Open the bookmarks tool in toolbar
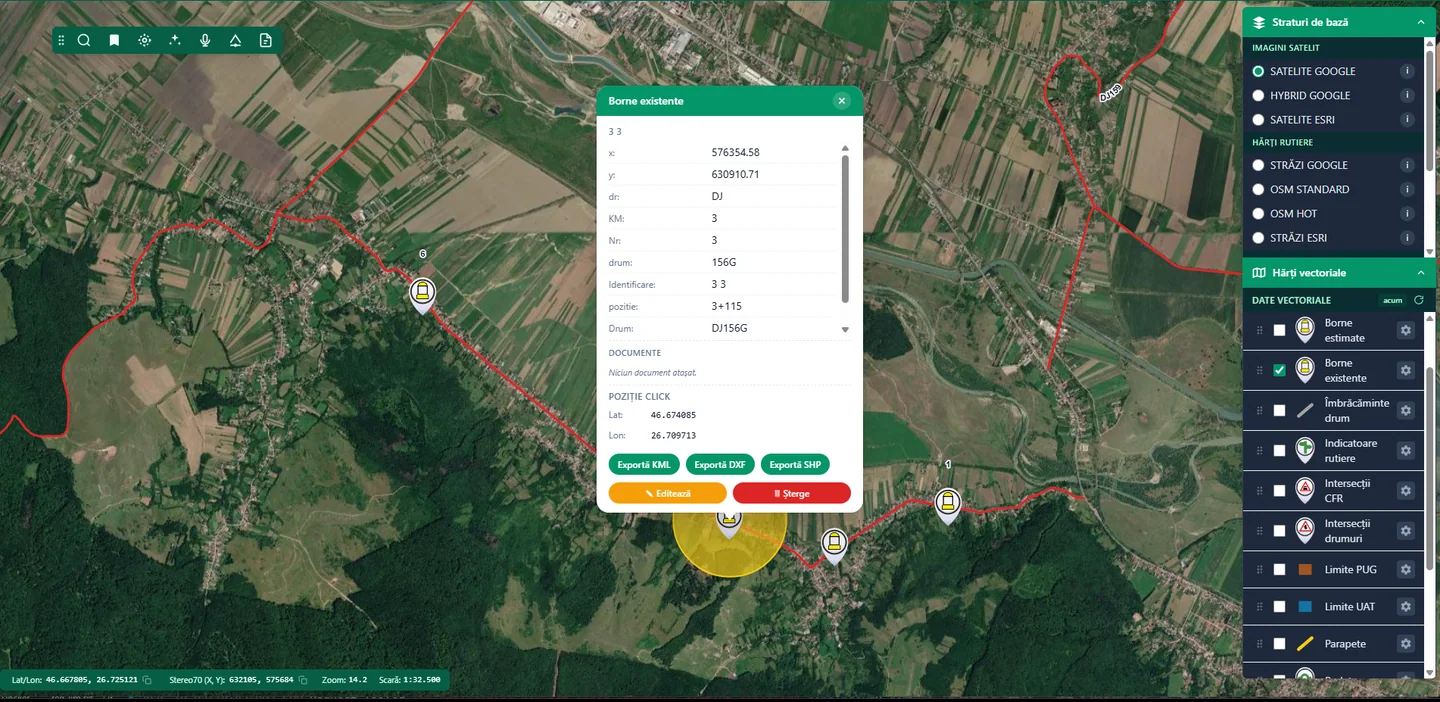Screen dimensions: 1440x702 tap(114, 40)
